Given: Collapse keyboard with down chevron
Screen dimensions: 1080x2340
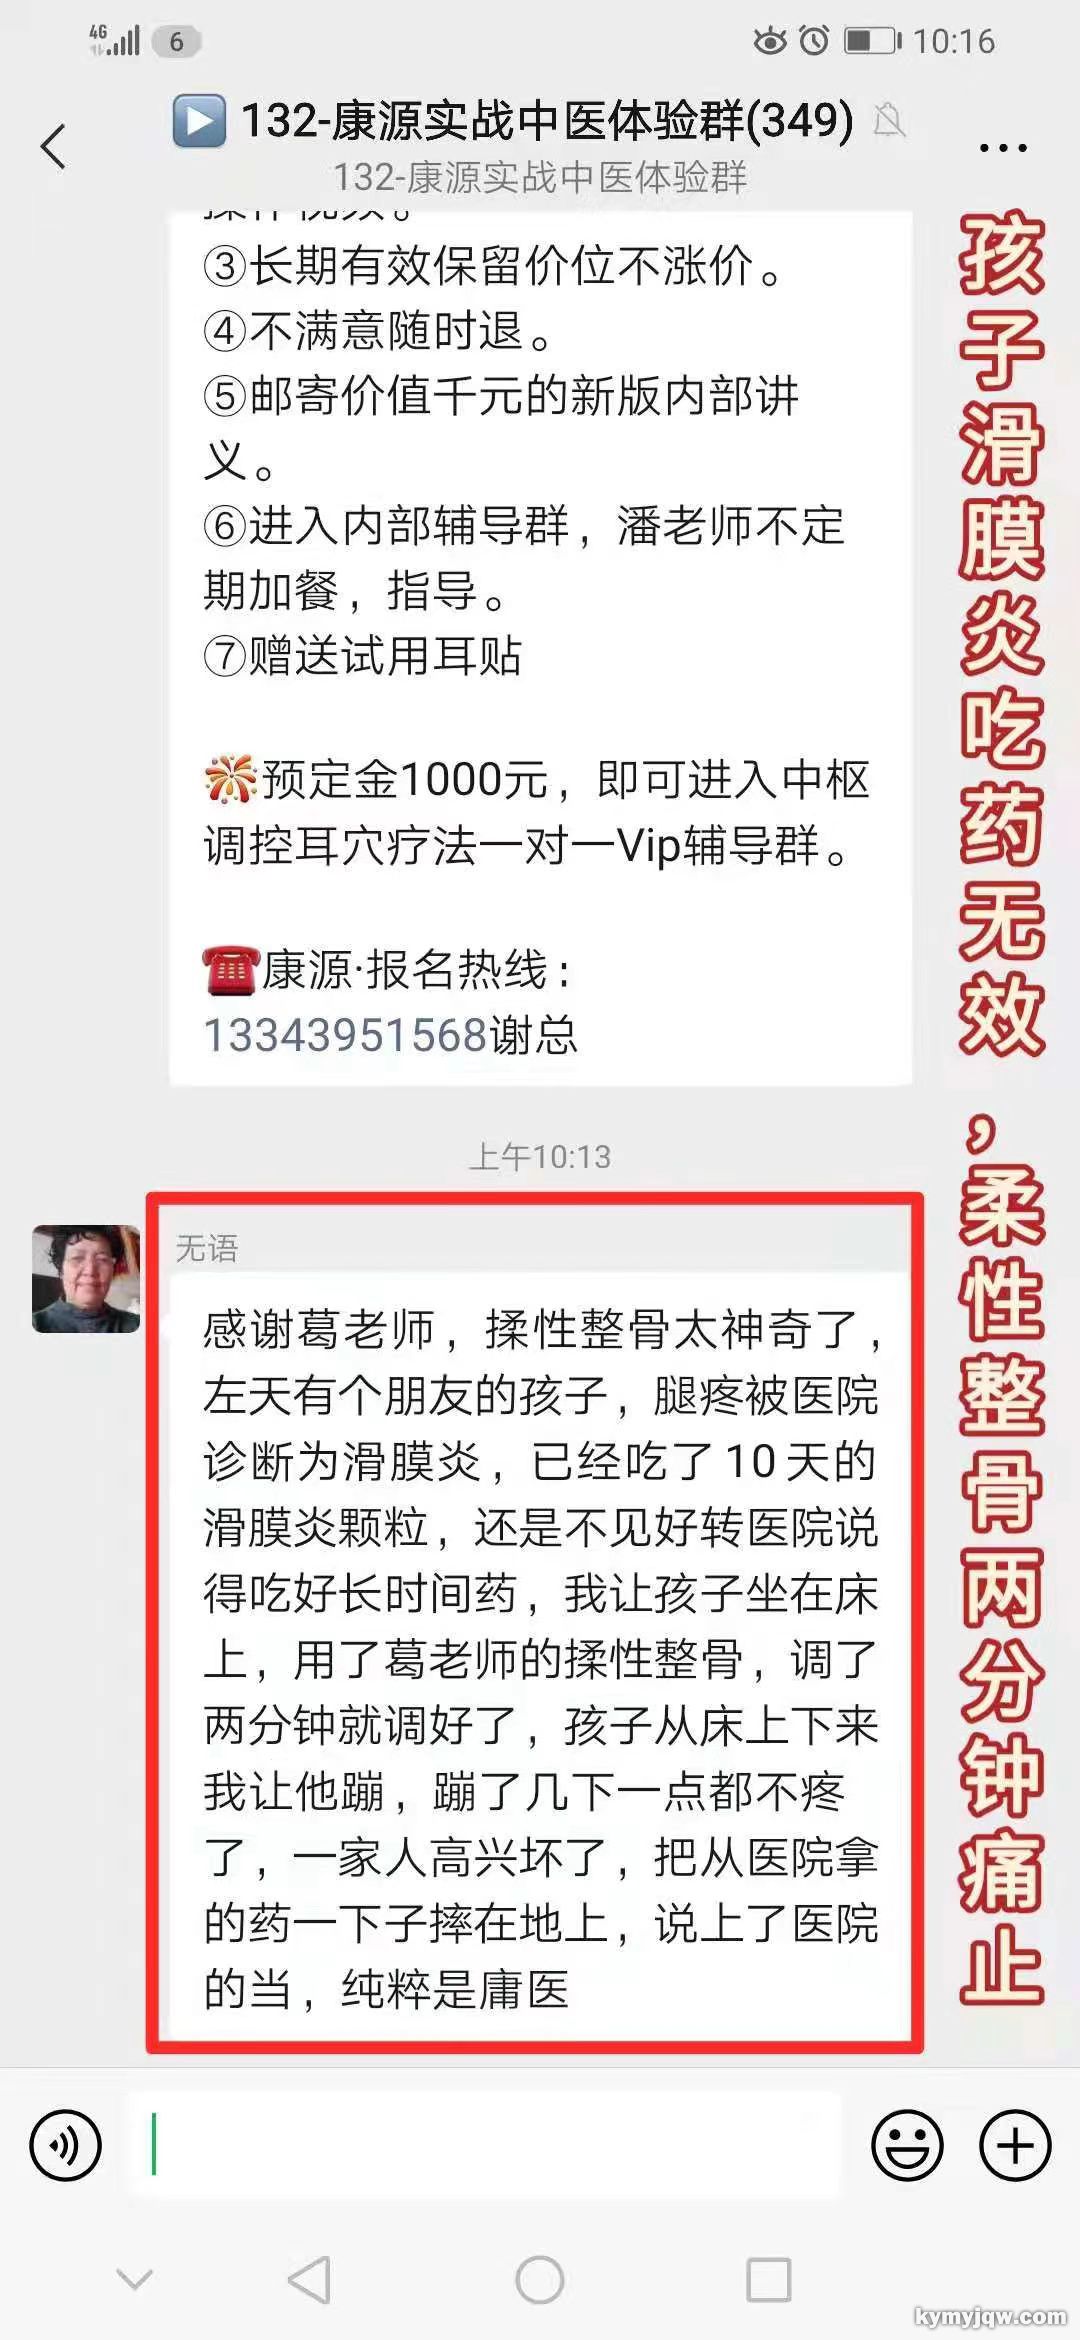Looking at the screenshot, I should 135,2279.
